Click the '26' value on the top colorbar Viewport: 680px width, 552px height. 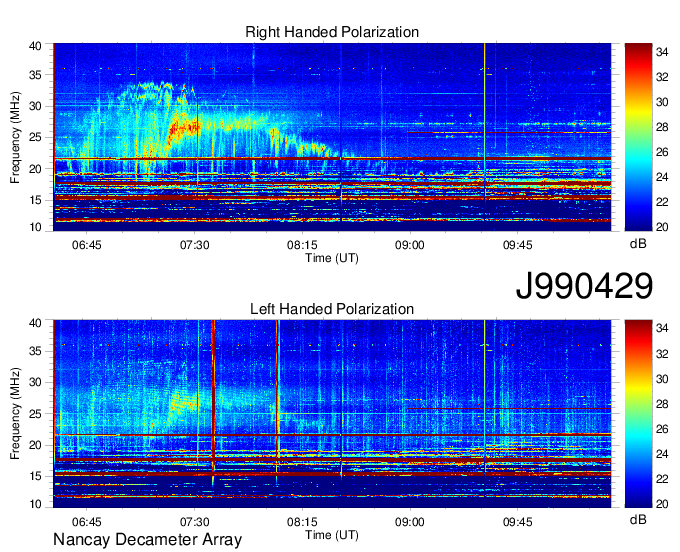(662, 152)
